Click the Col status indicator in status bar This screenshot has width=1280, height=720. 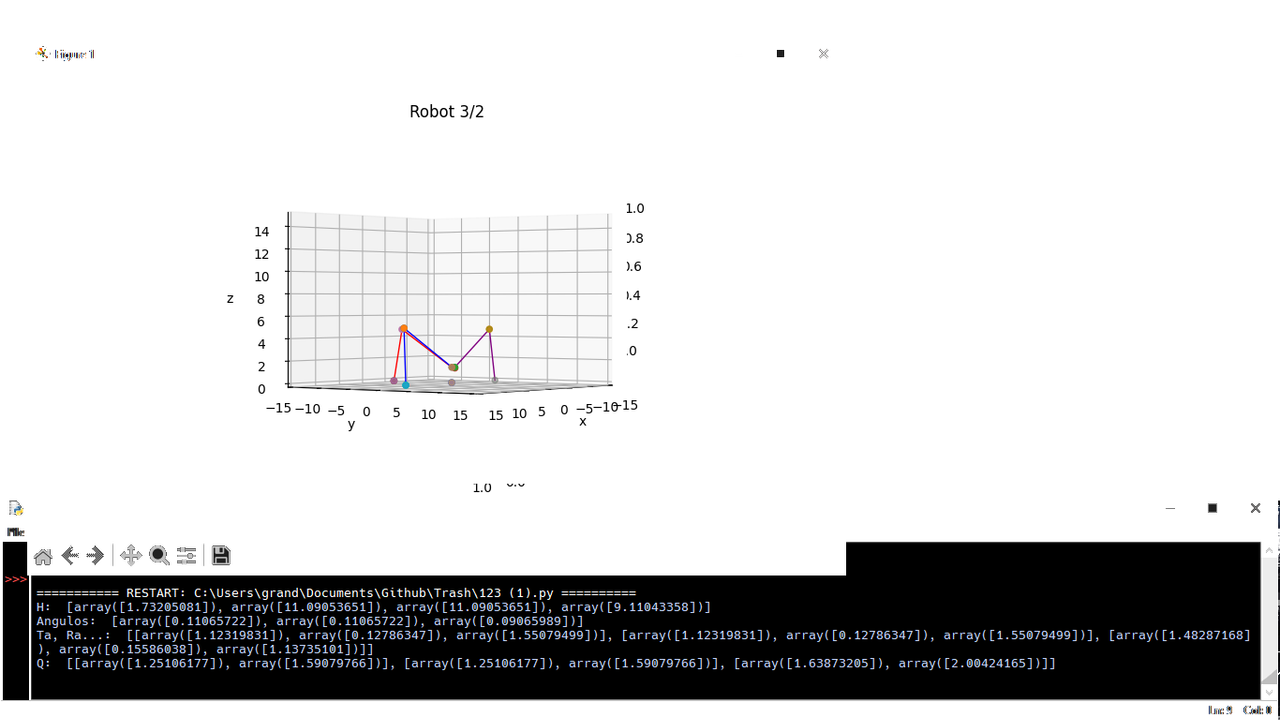[1257, 710]
